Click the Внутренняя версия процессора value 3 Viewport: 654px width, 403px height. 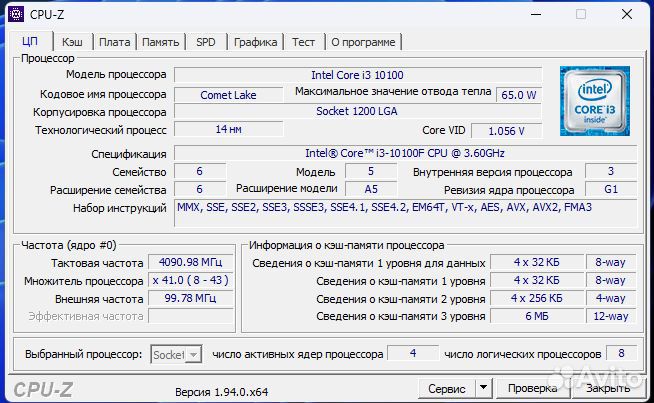(x=611, y=171)
